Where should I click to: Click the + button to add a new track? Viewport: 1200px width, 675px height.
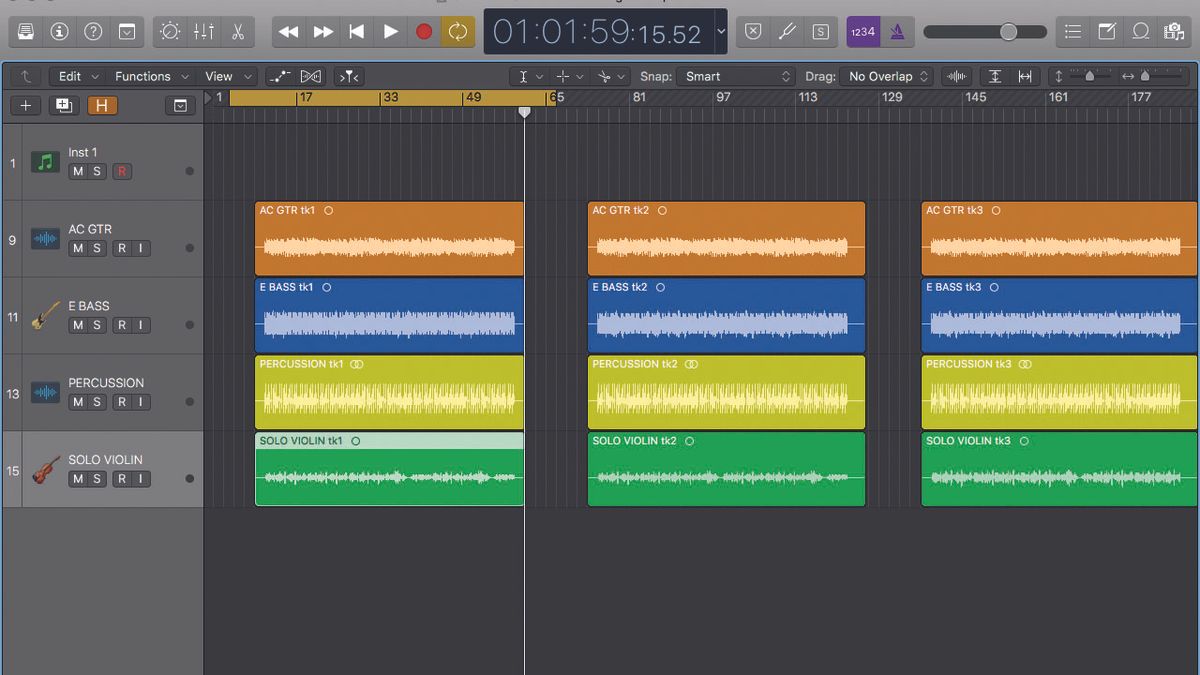[25, 105]
